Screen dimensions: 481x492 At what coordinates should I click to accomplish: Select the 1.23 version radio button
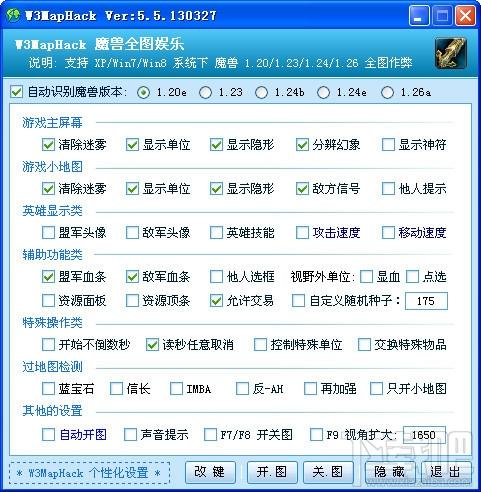click(205, 92)
